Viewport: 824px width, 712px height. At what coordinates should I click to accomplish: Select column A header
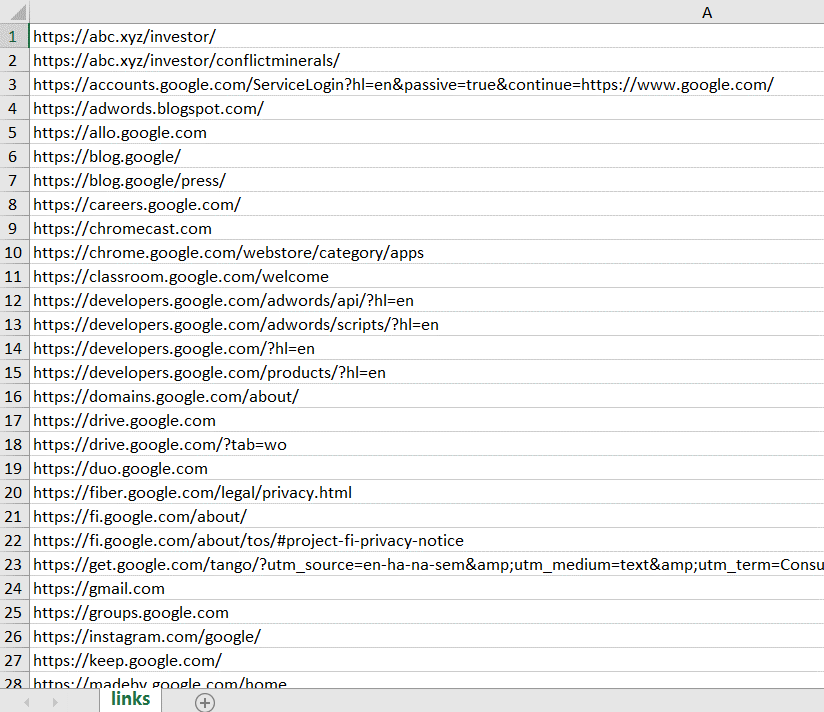pos(427,12)
